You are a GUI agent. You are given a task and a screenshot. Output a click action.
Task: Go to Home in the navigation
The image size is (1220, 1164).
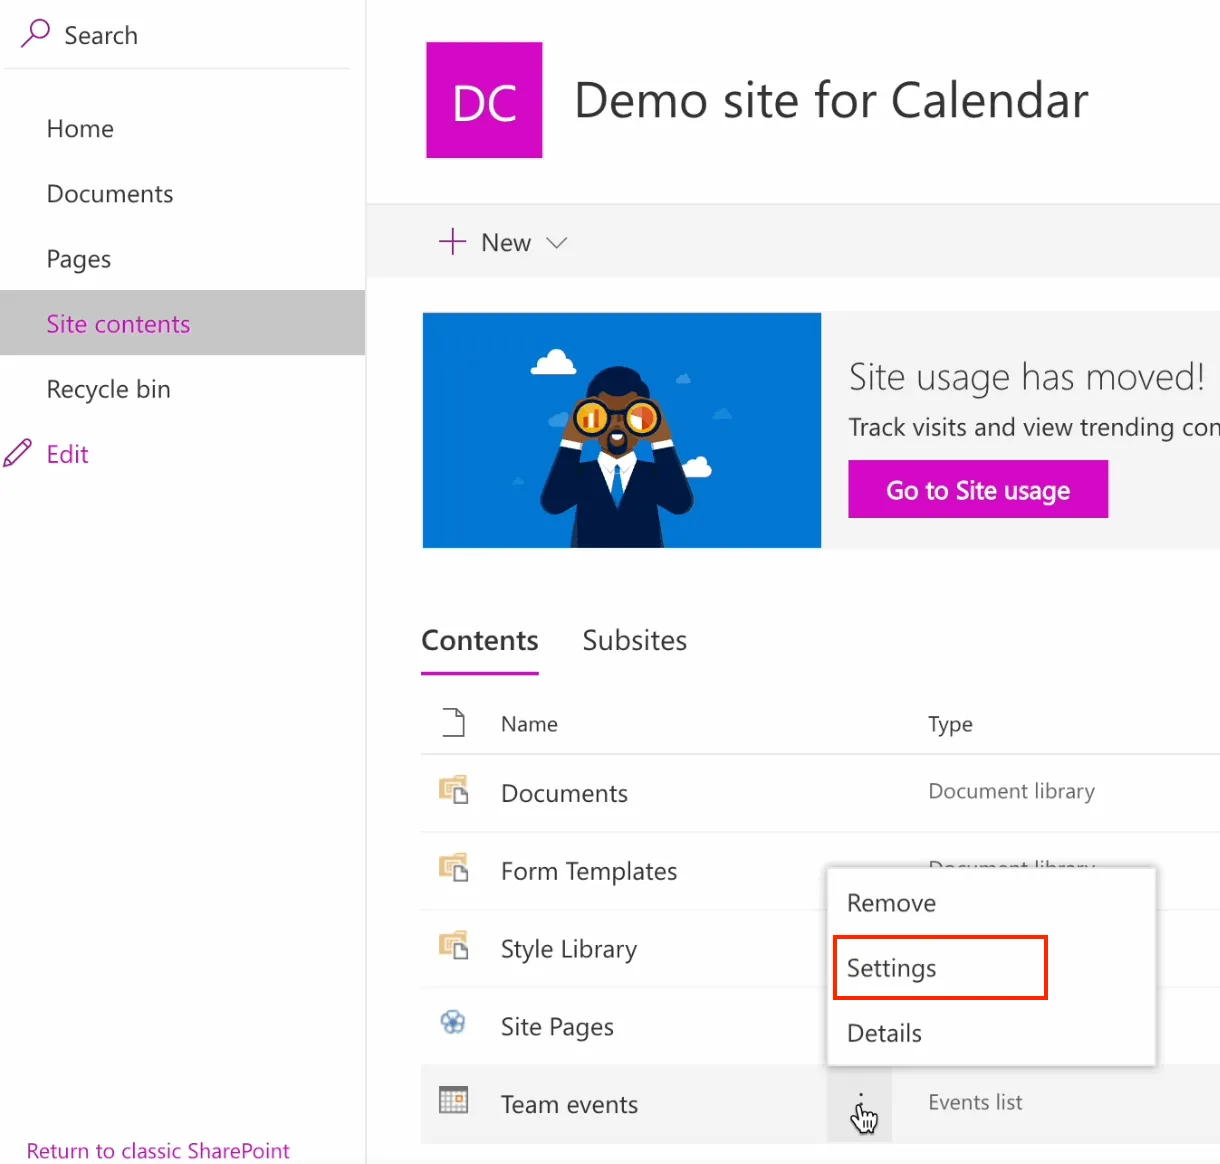point(80,129)
